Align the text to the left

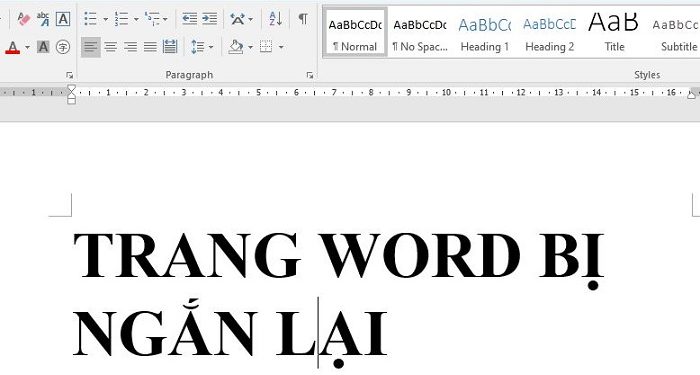[x=91, y=47]
